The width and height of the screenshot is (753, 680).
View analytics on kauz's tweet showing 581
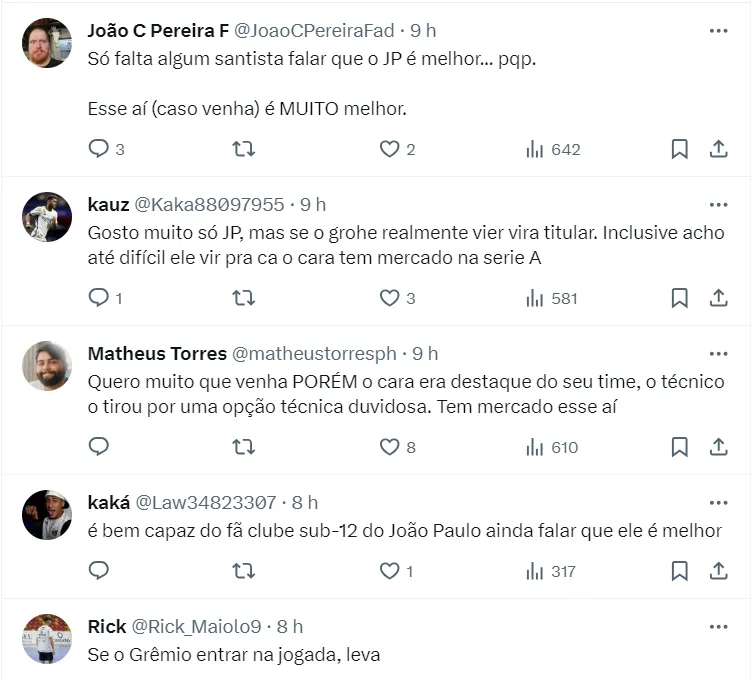click(x=552, y=298)
